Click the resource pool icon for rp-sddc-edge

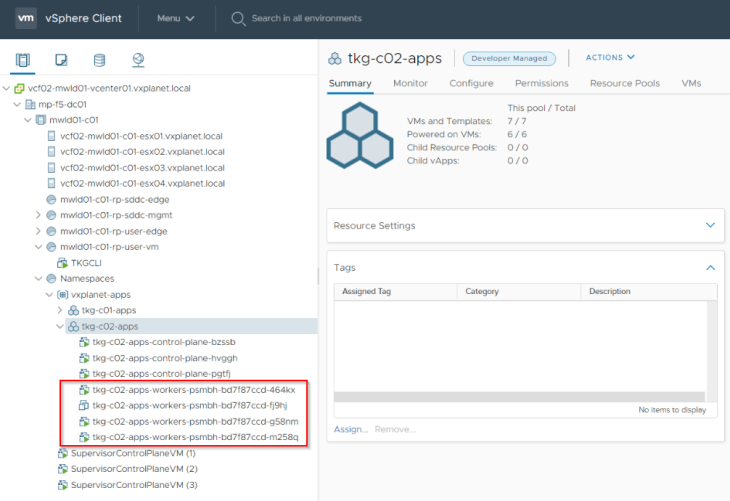click(x=52, y=199)
